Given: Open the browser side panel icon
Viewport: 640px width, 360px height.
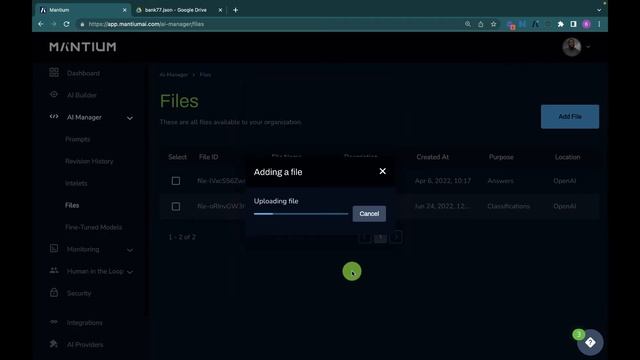Looking at the screenshot, I should 573,24.
